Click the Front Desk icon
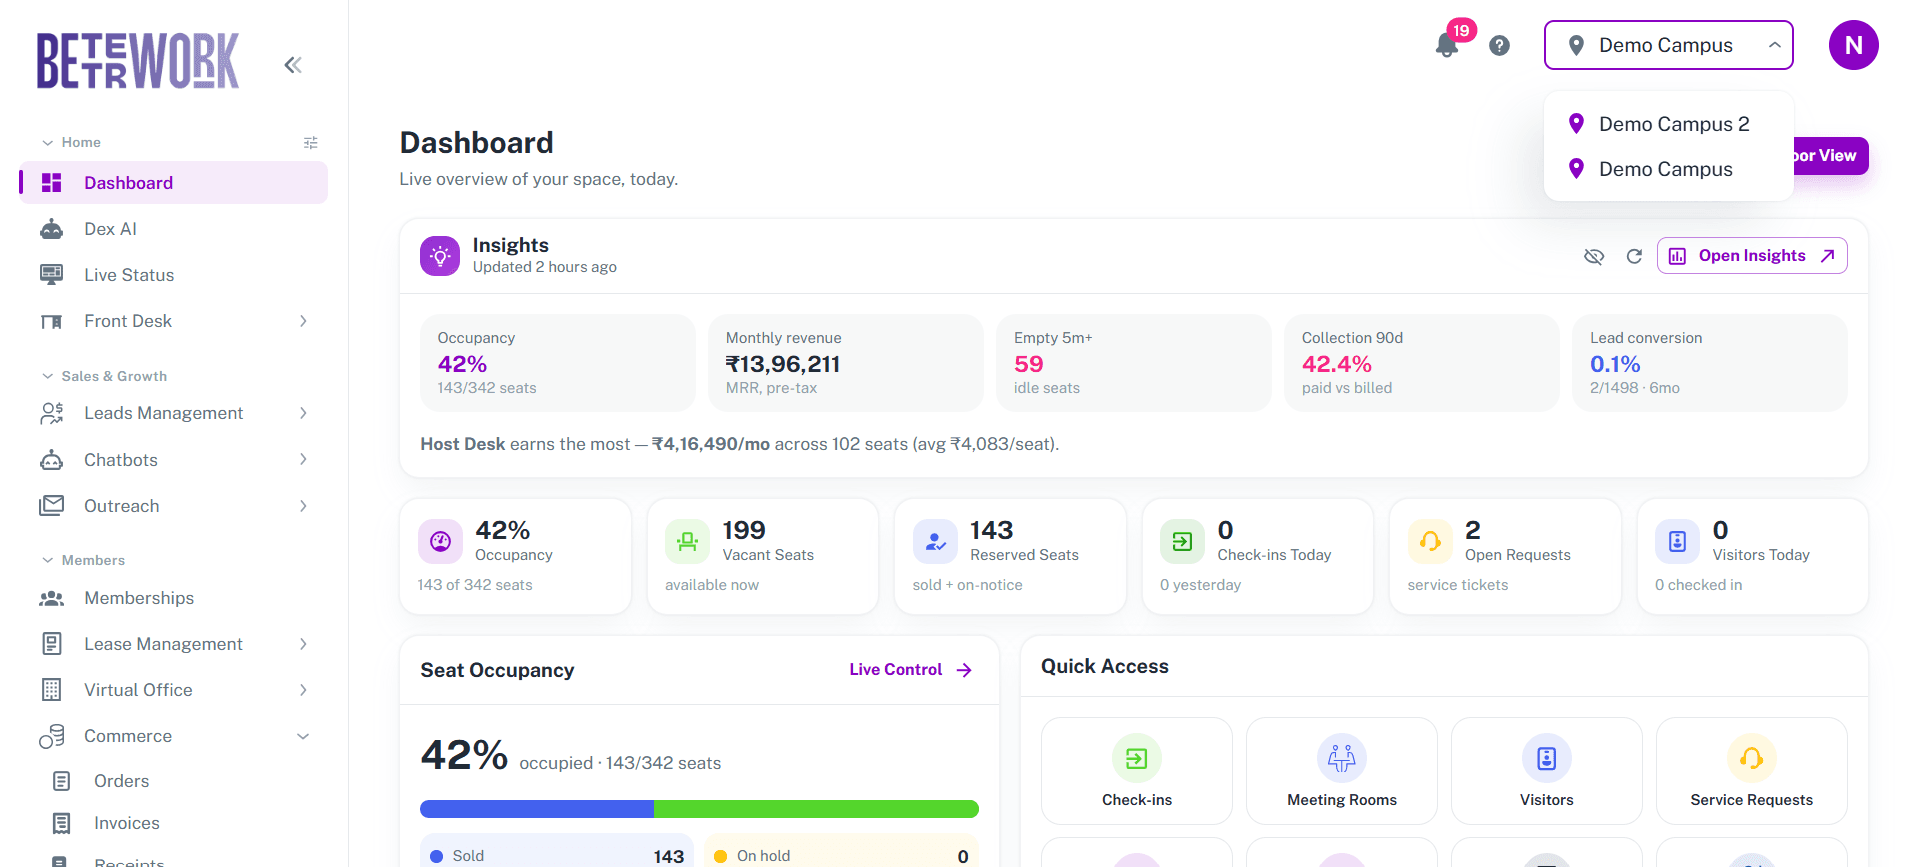Image resolution: width=1917 pixels, height=867 pixels. coord(51,321)
